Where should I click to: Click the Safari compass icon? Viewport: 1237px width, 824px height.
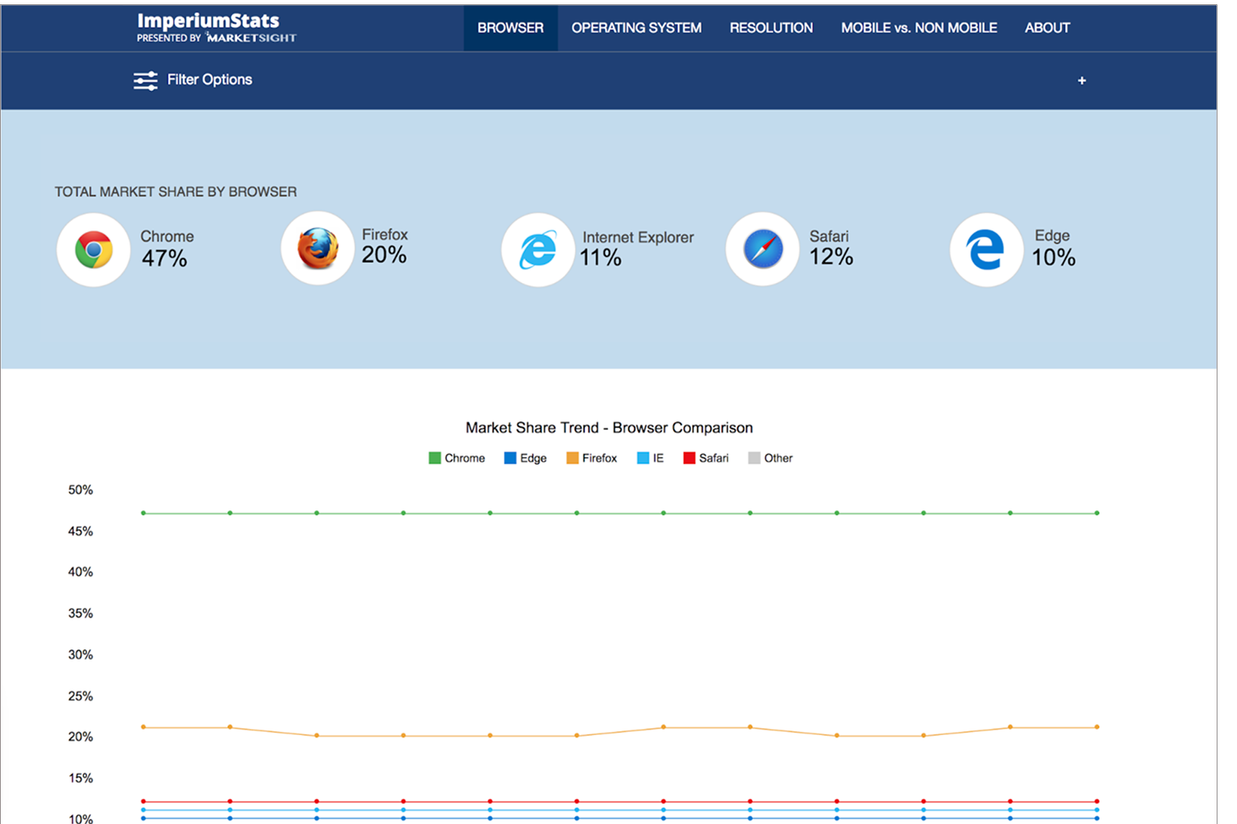763,249
